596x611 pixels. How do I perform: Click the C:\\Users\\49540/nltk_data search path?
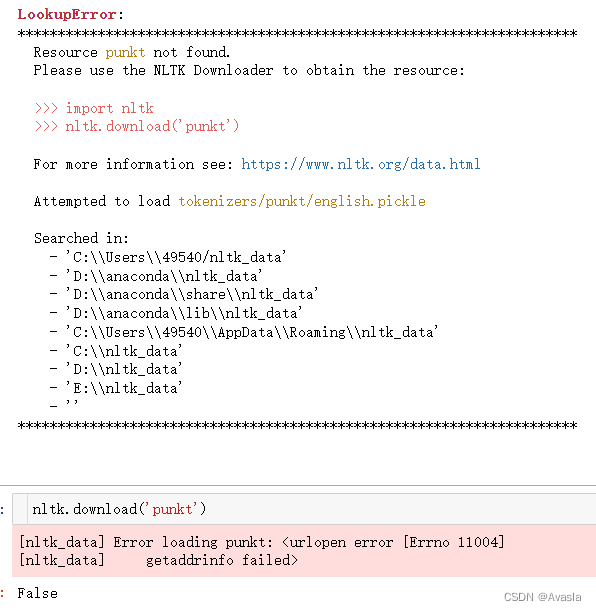[176, 257]
